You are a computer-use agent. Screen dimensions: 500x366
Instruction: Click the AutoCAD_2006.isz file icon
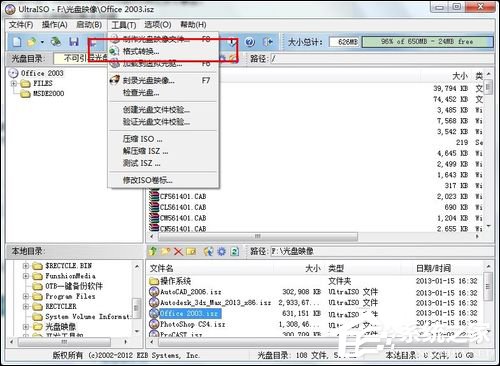(154, 292)
